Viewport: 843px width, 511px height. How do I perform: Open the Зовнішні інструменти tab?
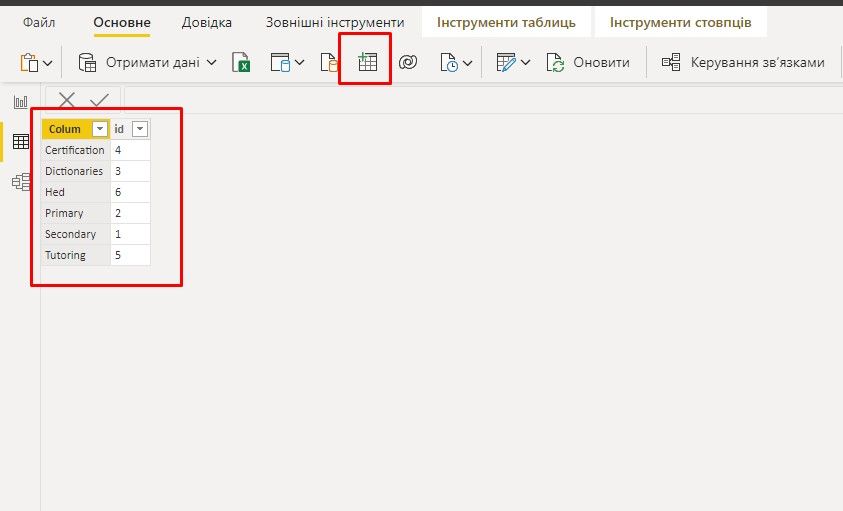click(x=334, y=22)
